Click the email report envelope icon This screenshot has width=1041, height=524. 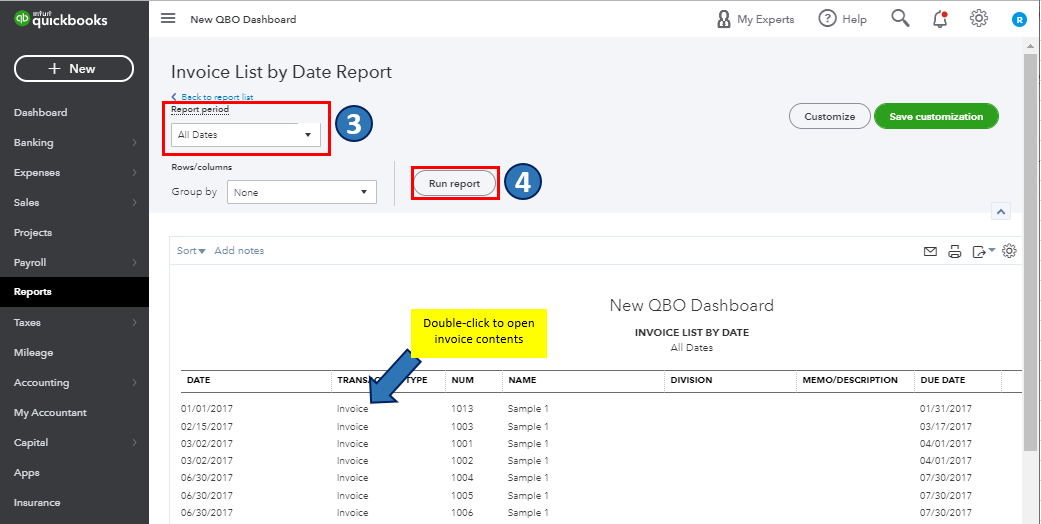[930, 251]
